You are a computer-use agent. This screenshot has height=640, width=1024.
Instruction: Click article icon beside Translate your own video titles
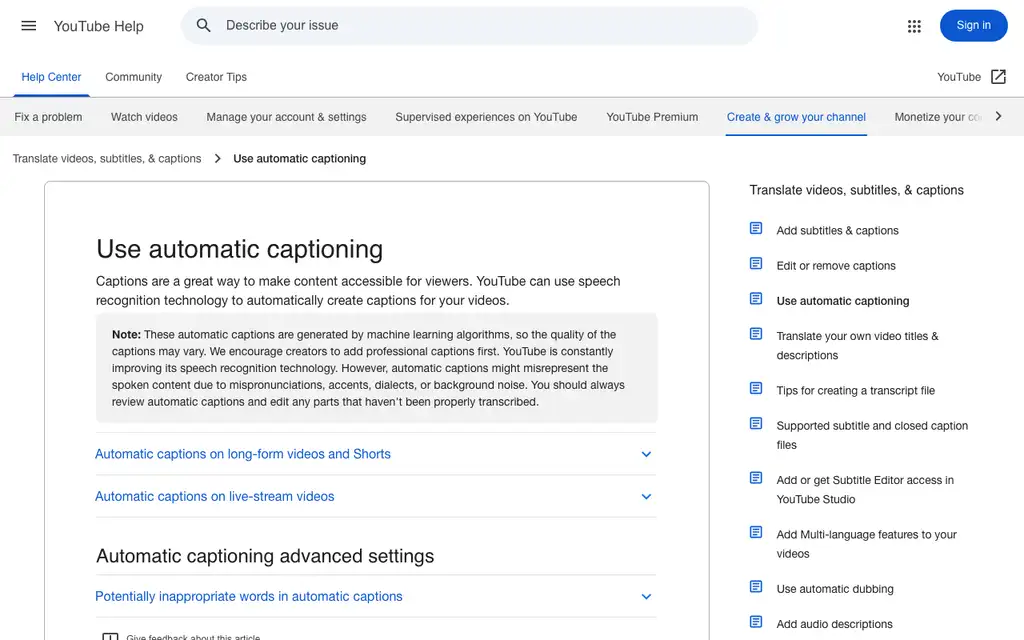point(756,334)
